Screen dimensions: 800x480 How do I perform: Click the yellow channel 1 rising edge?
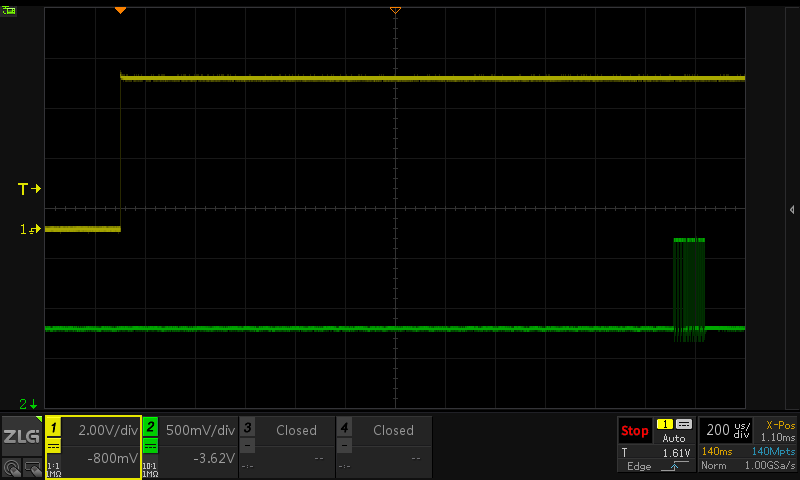120,152
